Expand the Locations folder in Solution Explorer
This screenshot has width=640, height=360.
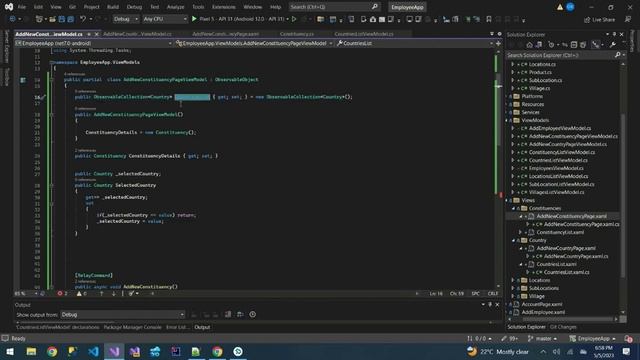point(513,280)
